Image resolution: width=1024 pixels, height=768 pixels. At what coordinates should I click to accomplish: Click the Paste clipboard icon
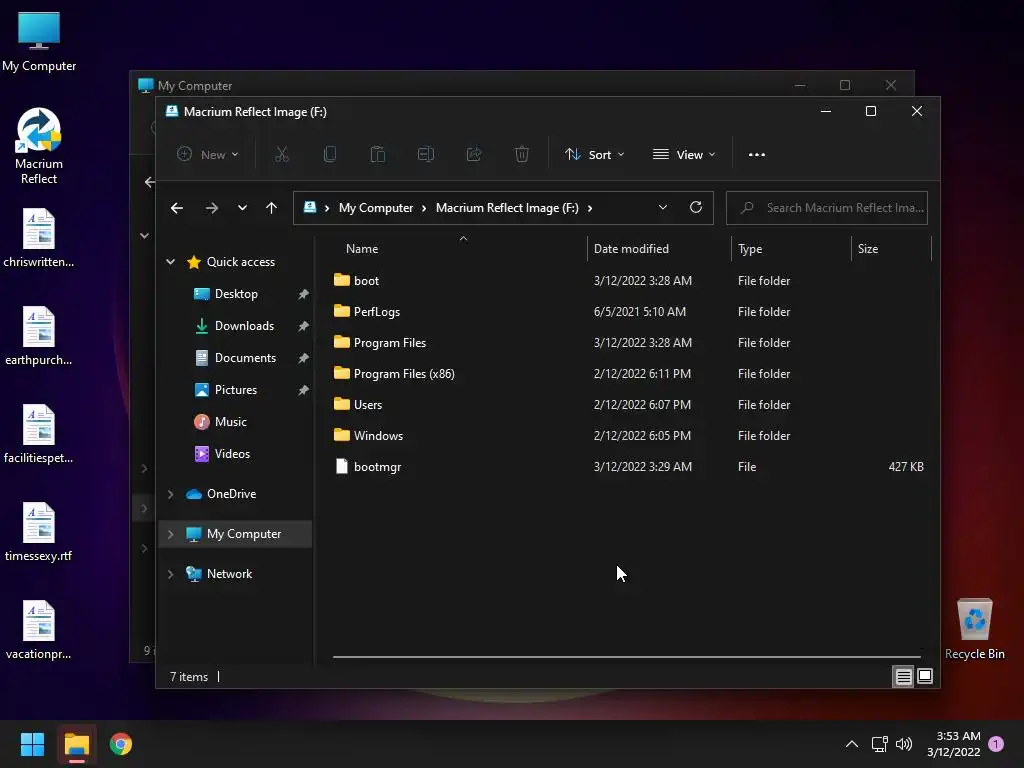(x=377, y=155)
